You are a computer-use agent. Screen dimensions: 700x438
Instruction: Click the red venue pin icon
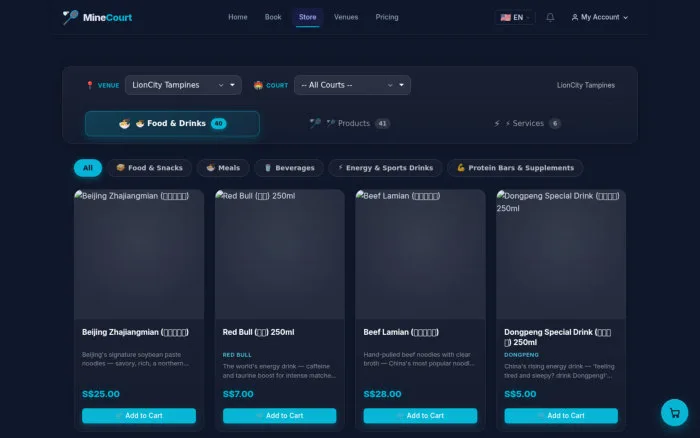click(x=90, y=85)
